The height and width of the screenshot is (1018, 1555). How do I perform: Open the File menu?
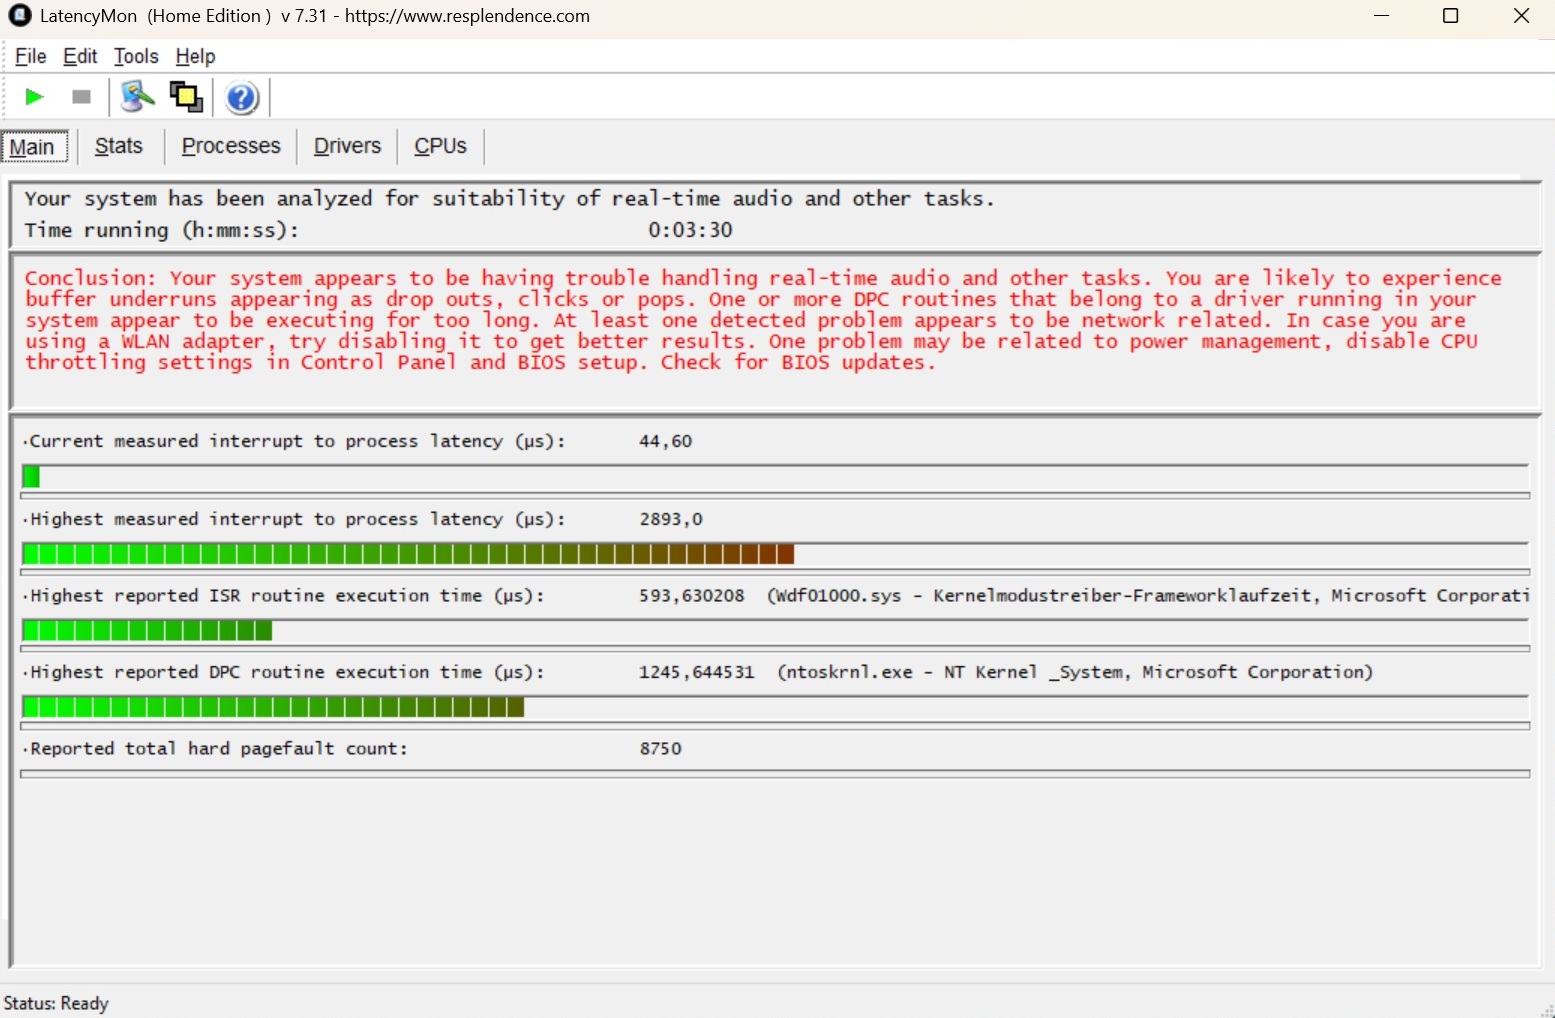point(31,57)
